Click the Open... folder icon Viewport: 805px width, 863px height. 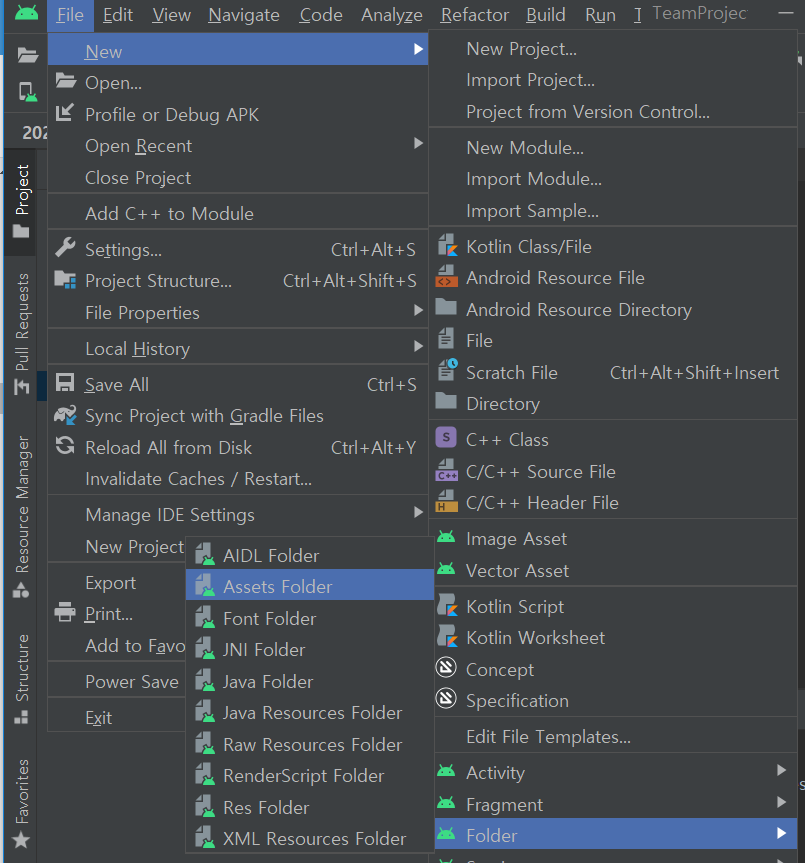point(65,81)
